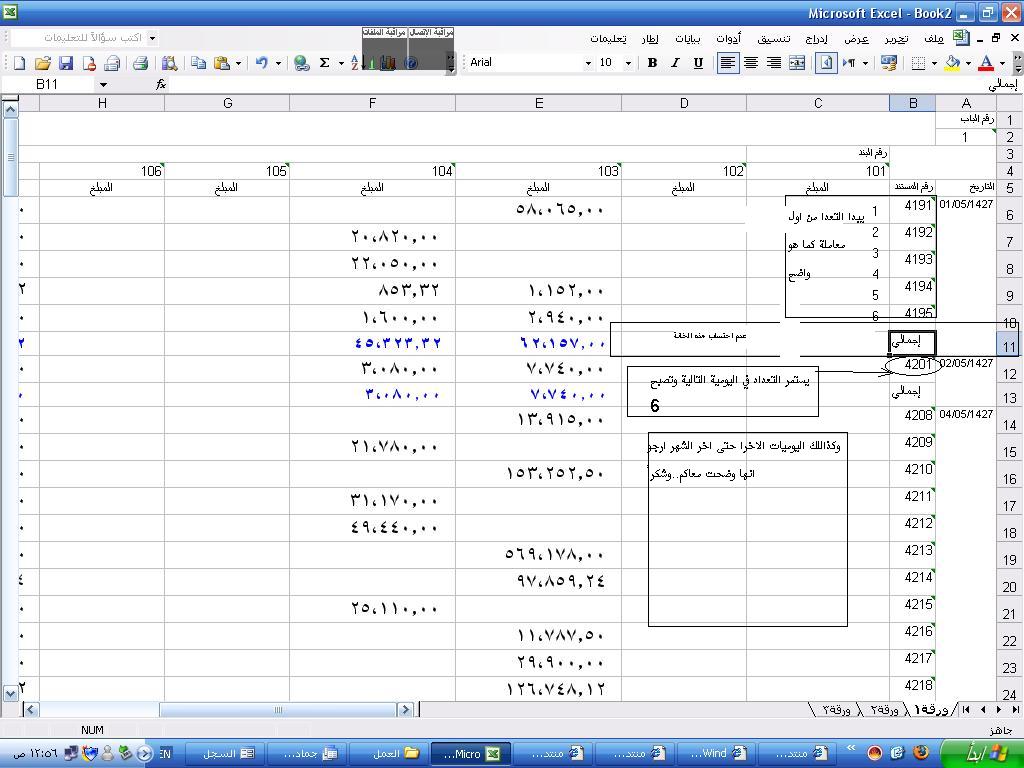Toggle Bold formatting
The width and height of the screenshot is (1024, 768).
tap(652, 63)
